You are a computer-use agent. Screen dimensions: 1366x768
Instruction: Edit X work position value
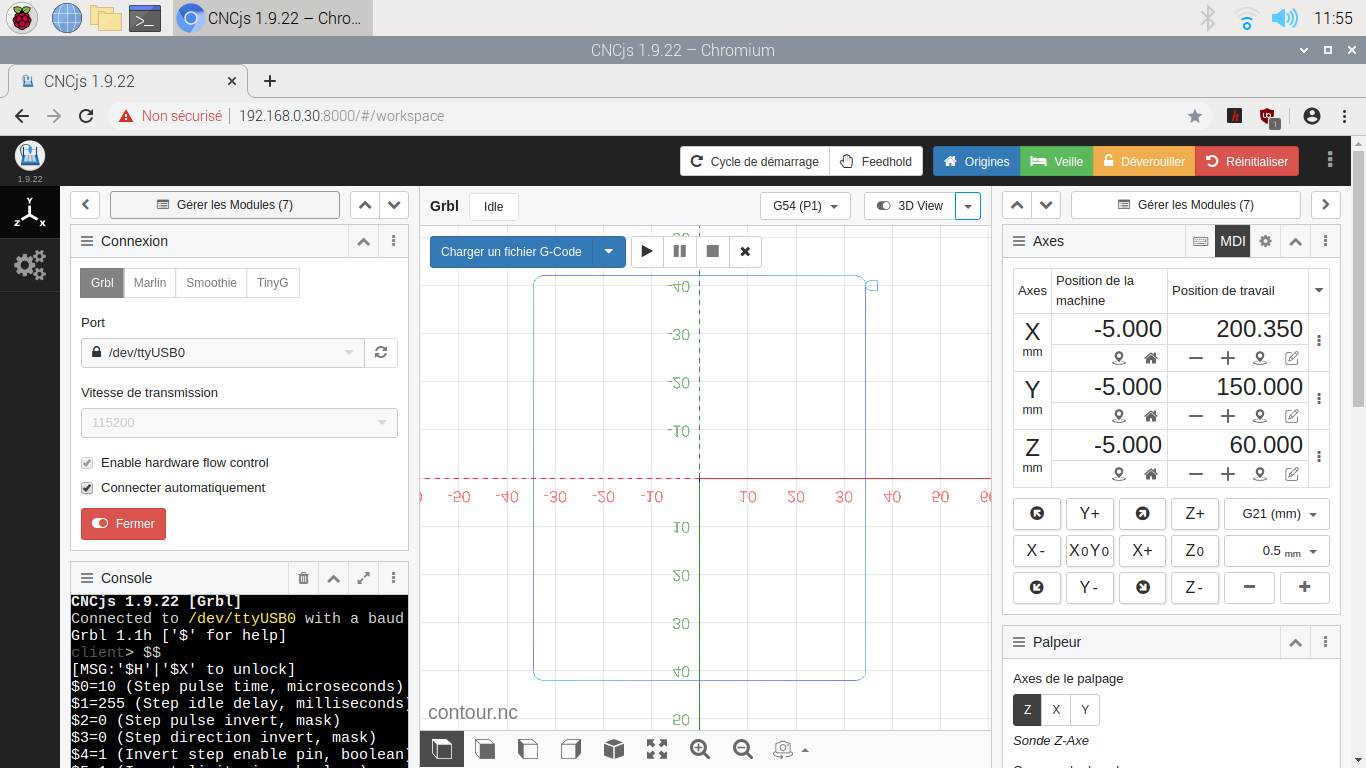click(x=1292, y=358)
